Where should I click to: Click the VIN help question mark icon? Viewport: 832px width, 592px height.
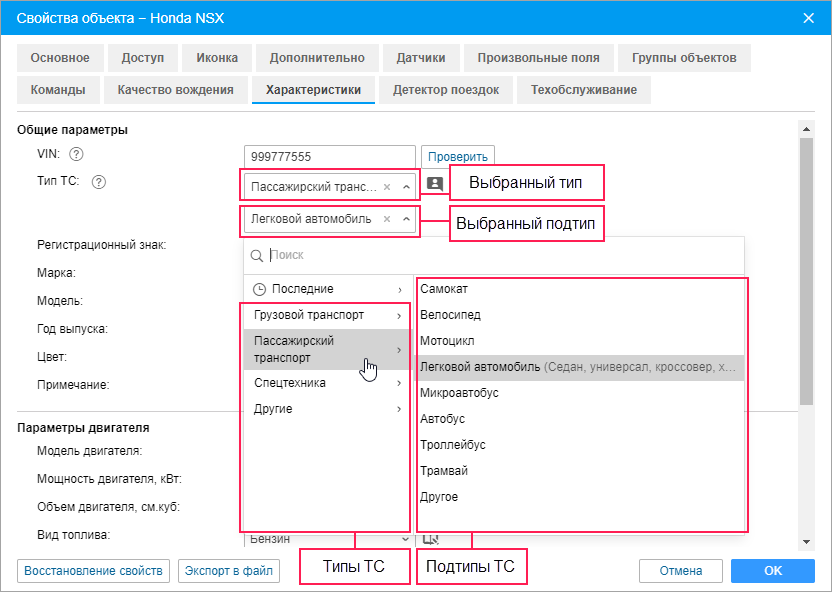click(x=76, y=154)
